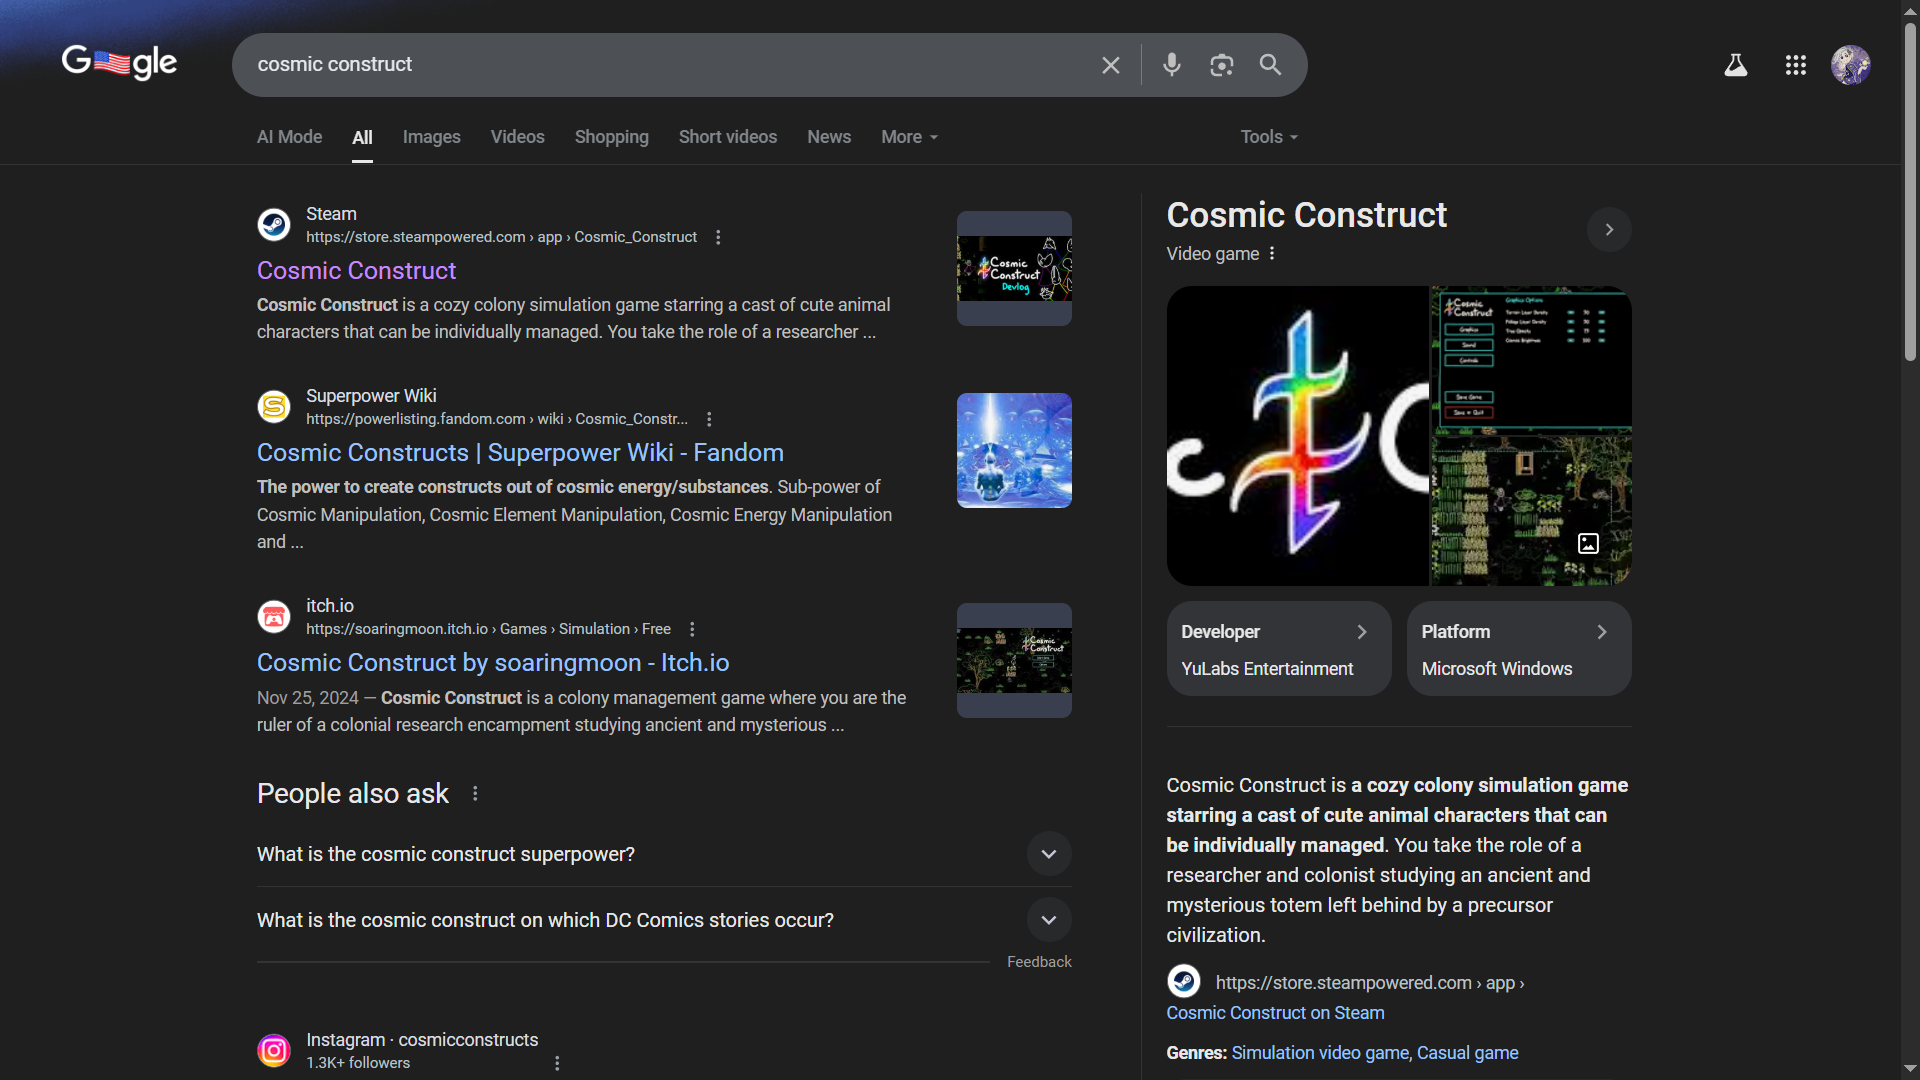1920x1080 pixels.
Task: Click the scrollbar down arrow
Action: (x=1910, y=1069)
